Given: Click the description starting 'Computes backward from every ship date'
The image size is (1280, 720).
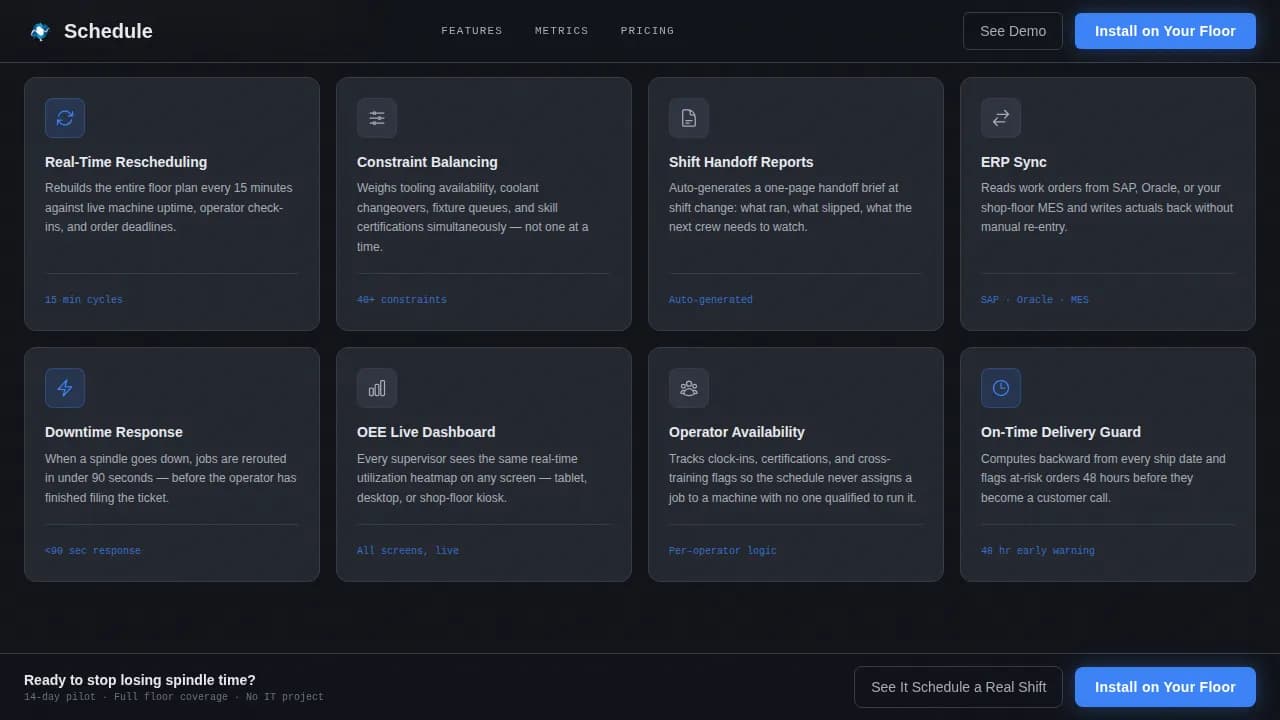Looking at the screenshot, I should click(1103, 478).
